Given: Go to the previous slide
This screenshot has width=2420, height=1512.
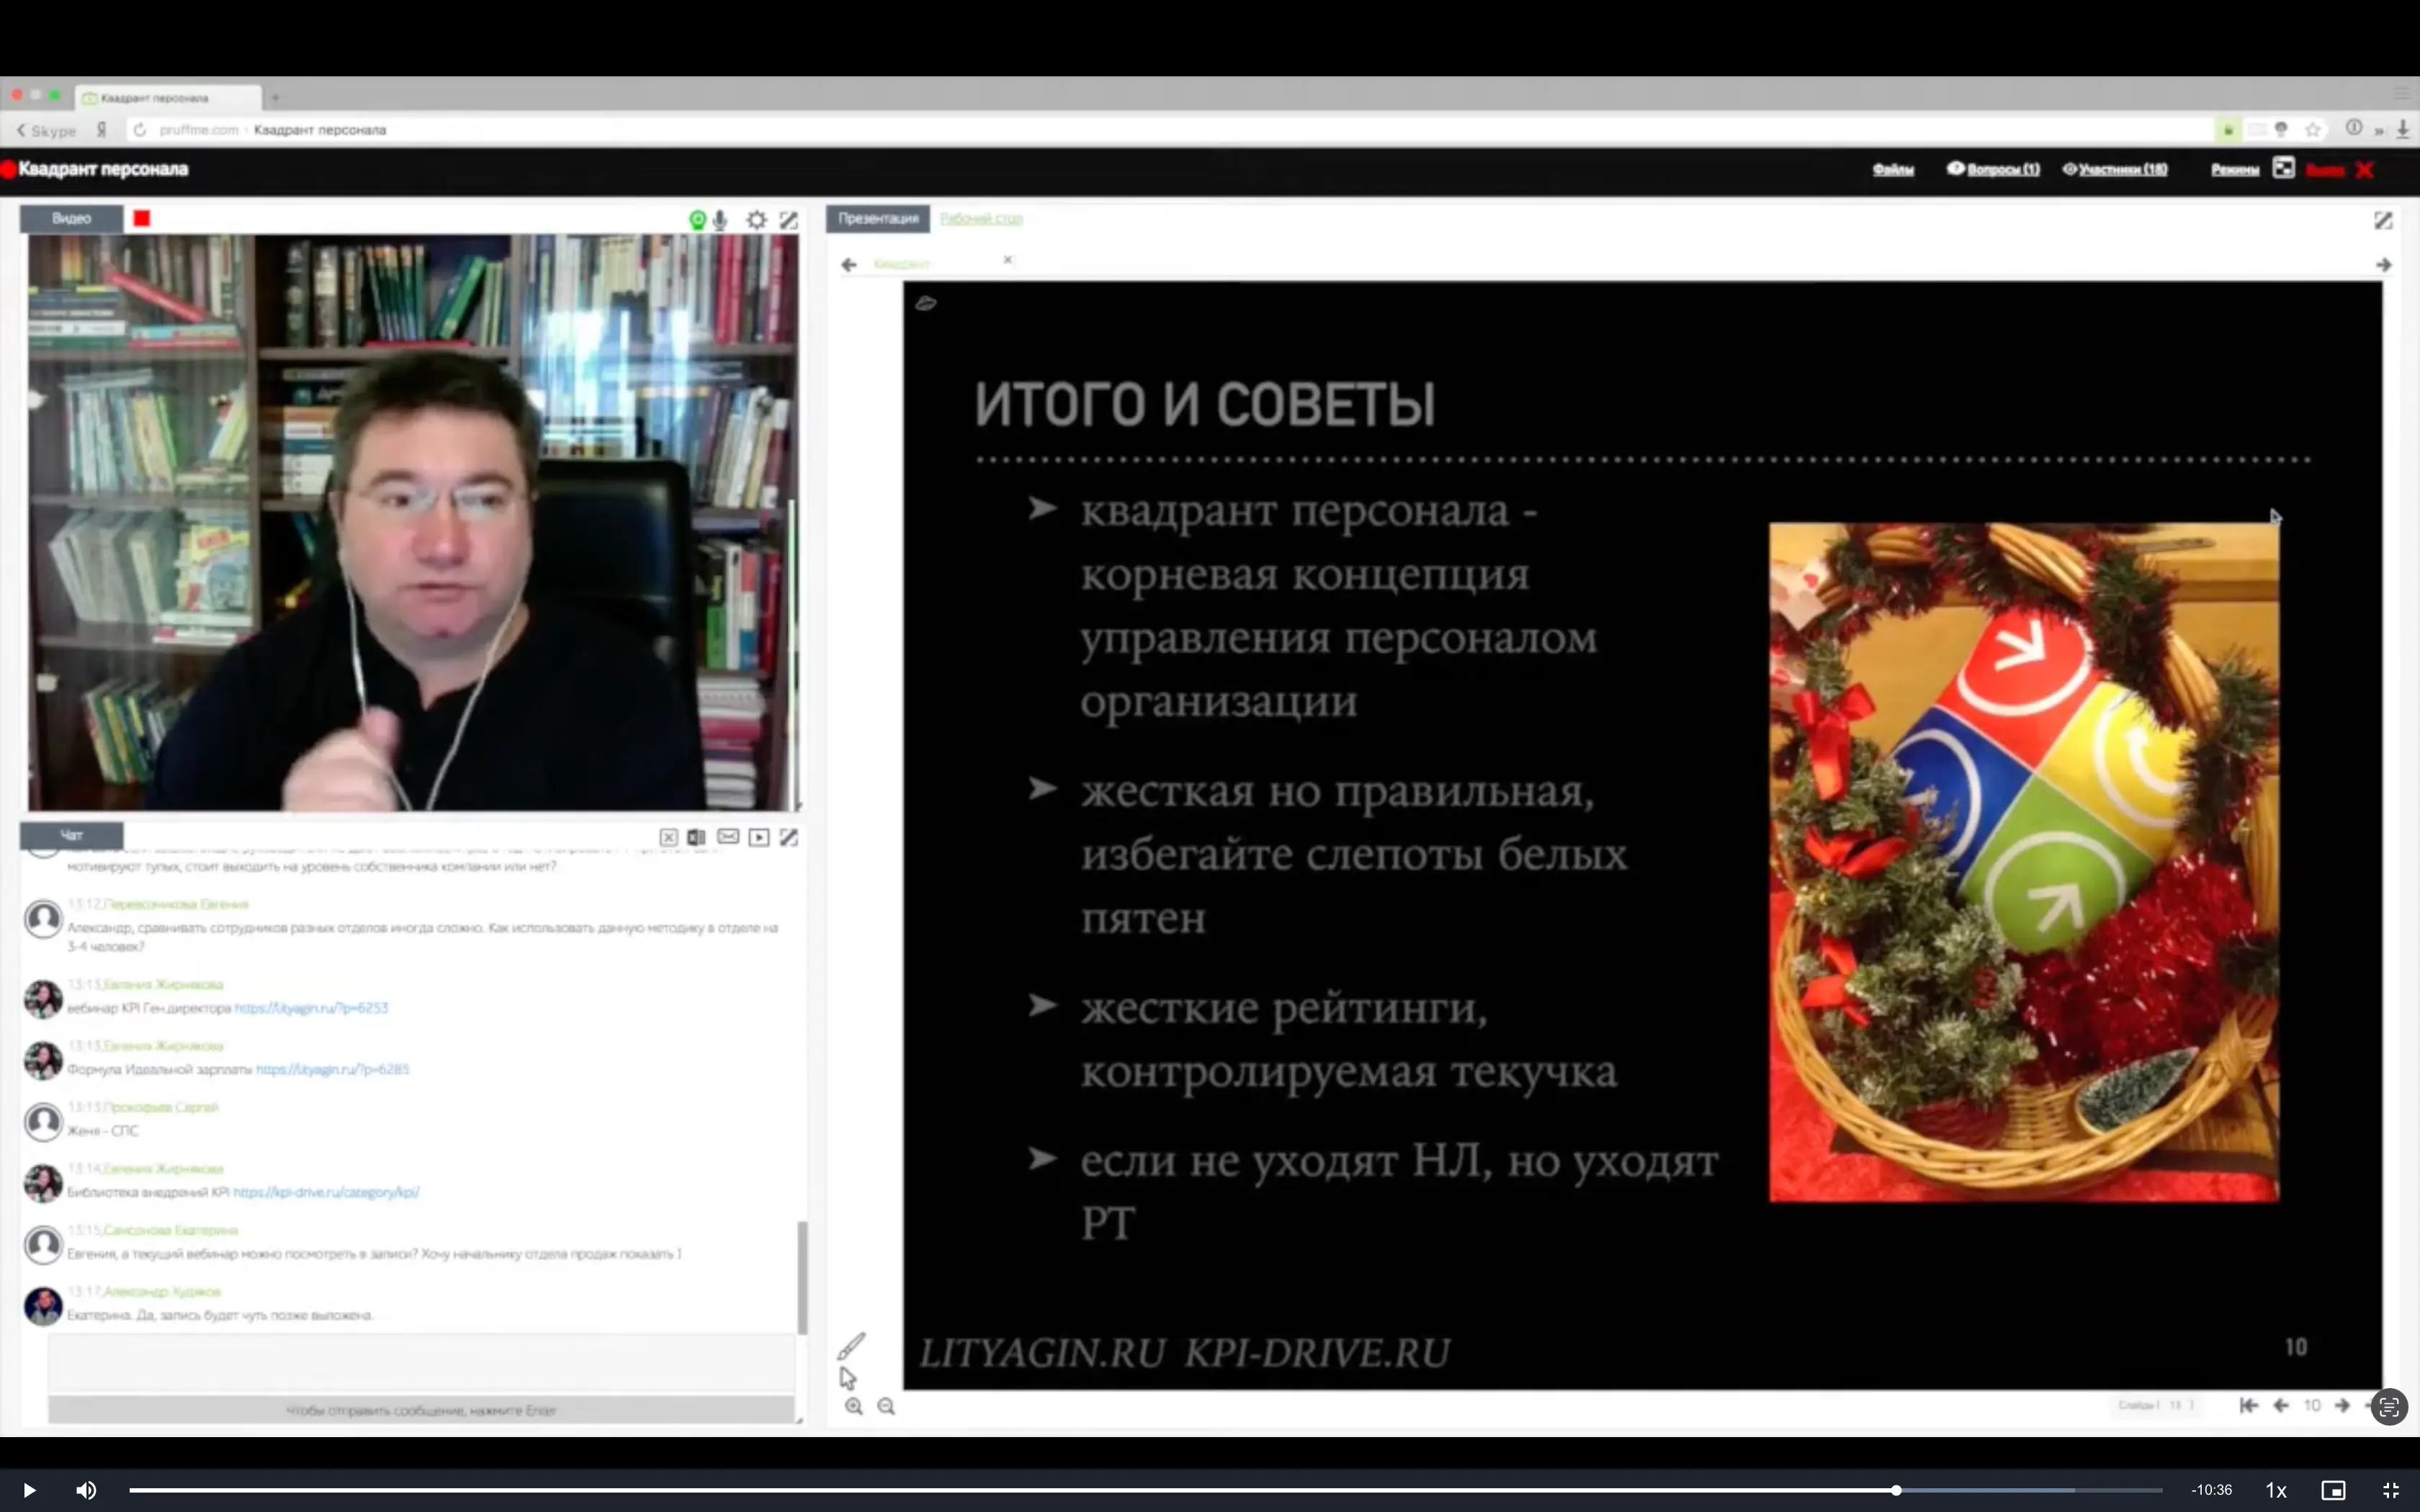Looking at the screenshot, I should coord(2281,1405).
